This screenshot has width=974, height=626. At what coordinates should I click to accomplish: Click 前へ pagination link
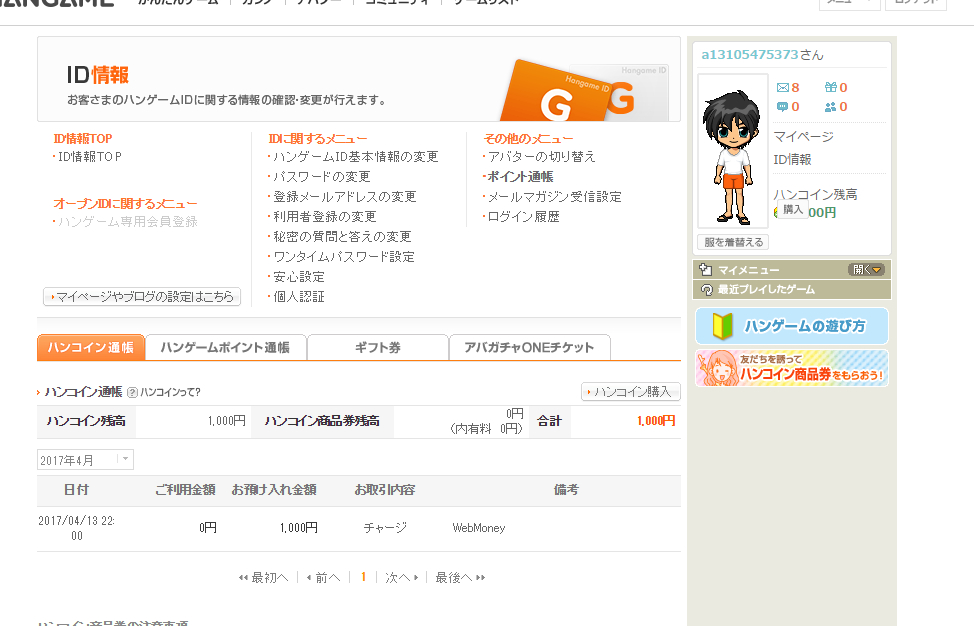click(324, 578)
